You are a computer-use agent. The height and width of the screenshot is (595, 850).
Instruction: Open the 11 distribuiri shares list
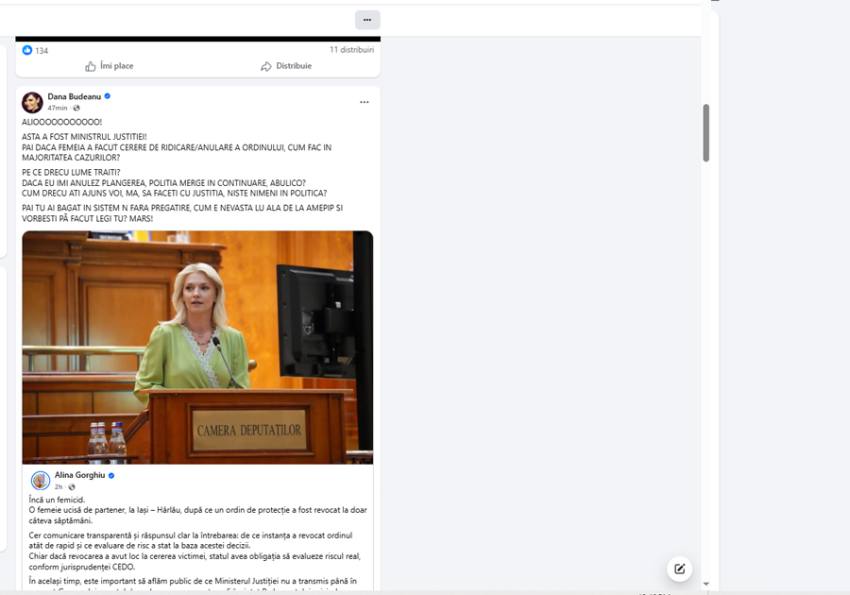click(x=351, y=49)
